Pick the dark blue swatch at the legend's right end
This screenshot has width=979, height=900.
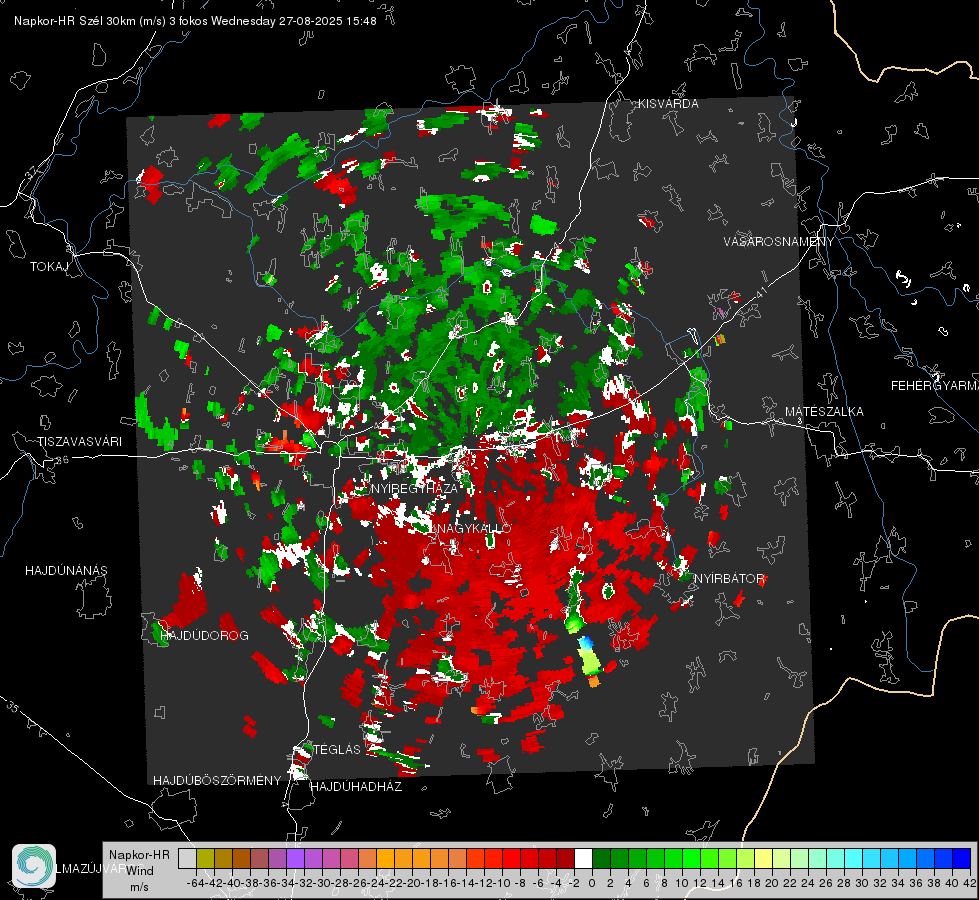click(962, 858)
